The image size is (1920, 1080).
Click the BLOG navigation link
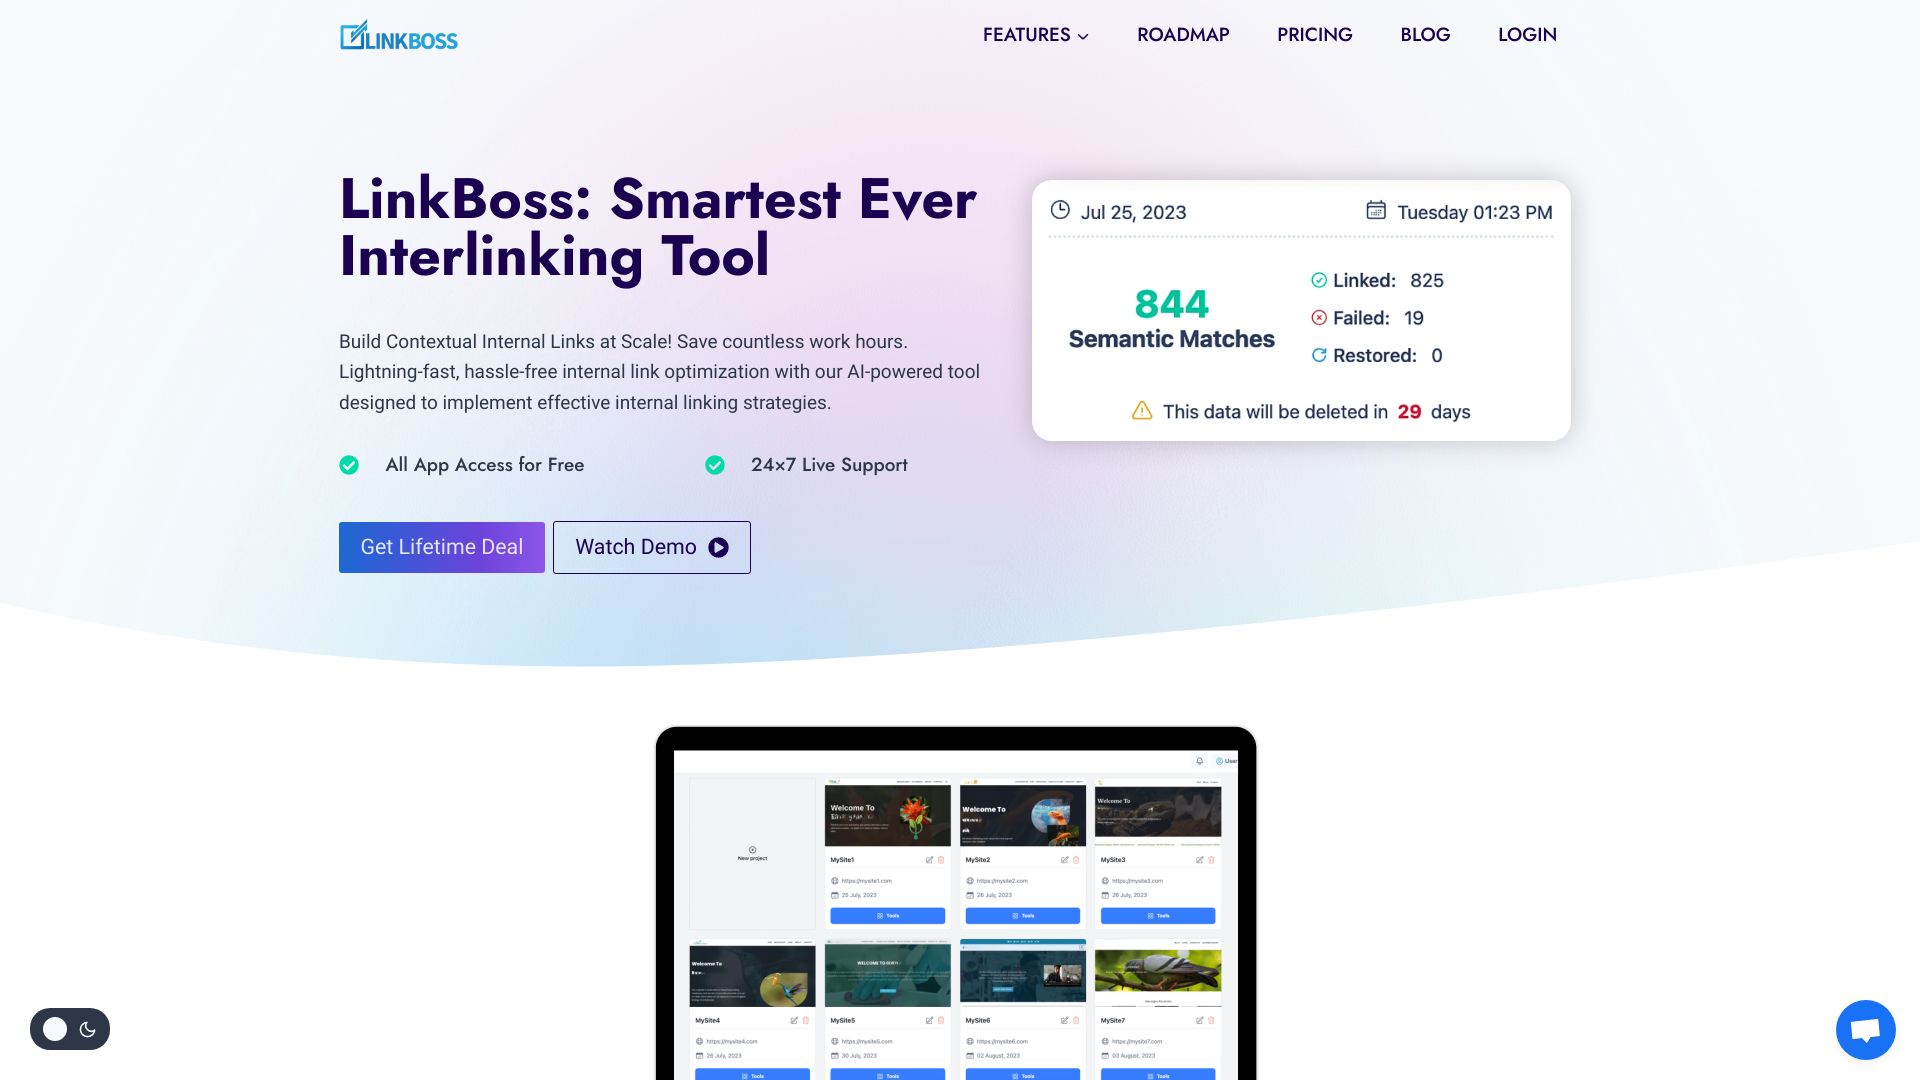tap(1424, 33)
